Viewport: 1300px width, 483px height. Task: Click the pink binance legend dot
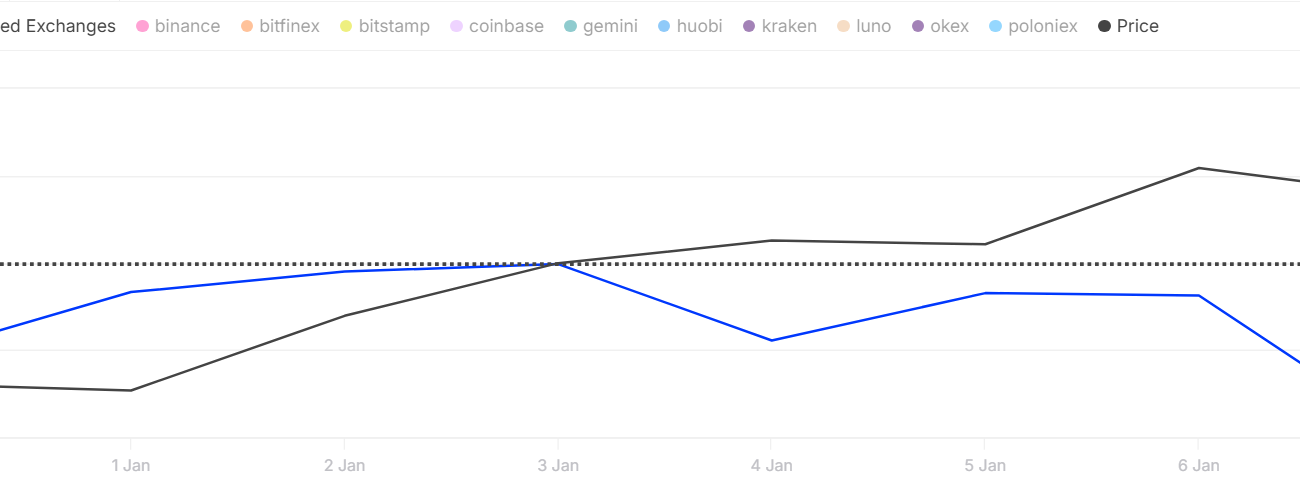tap(142, 26)
